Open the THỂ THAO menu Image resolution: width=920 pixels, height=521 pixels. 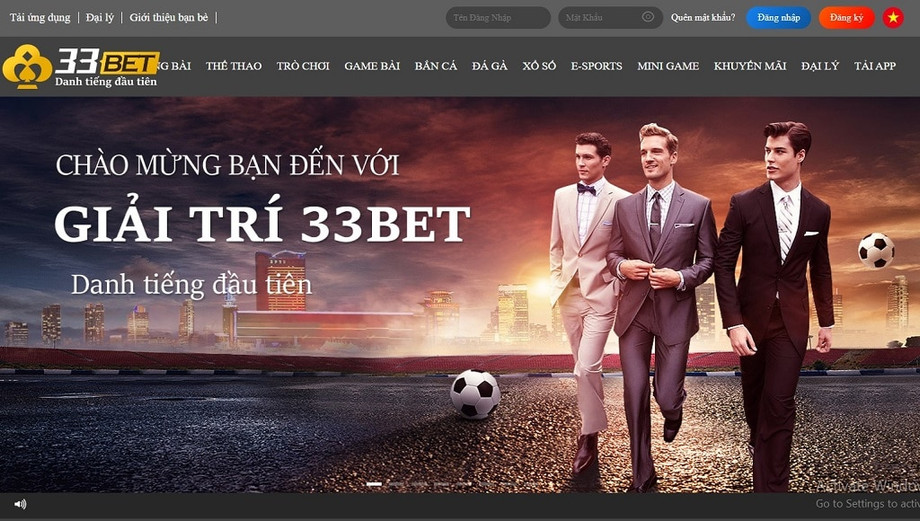tap(234, 66)
